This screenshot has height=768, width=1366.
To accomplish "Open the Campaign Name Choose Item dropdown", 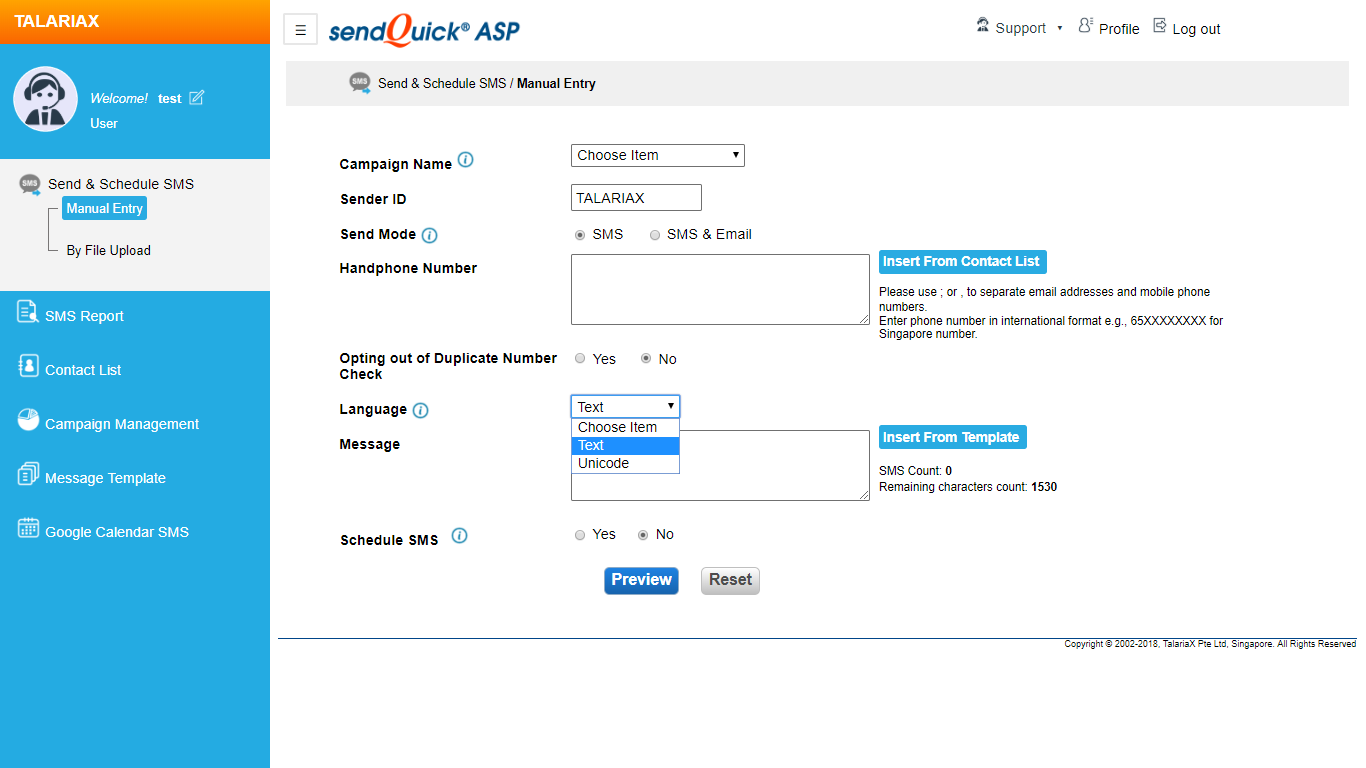I will (x=658, y=155).
